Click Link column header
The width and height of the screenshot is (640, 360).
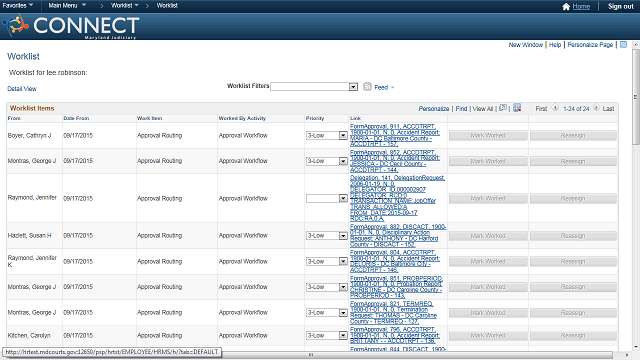tap(356, 118)
